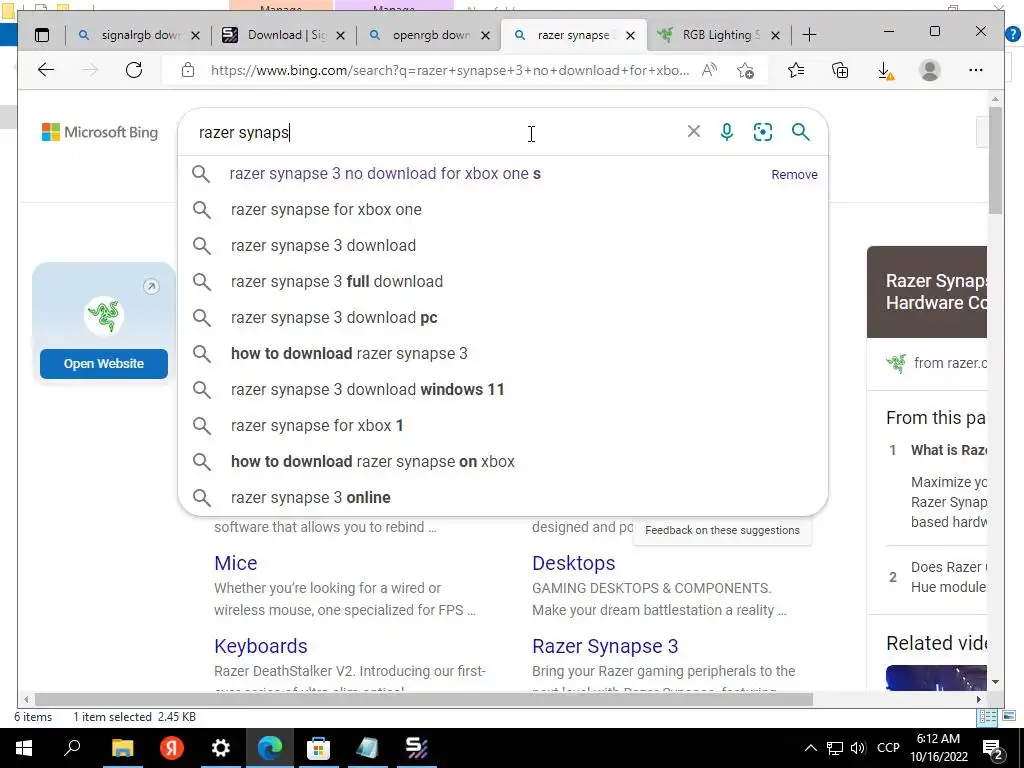The width and height of the screenshot is (1024, 768).
Task: Open SignalRGB app on taskbar
Action: (417, 748)
